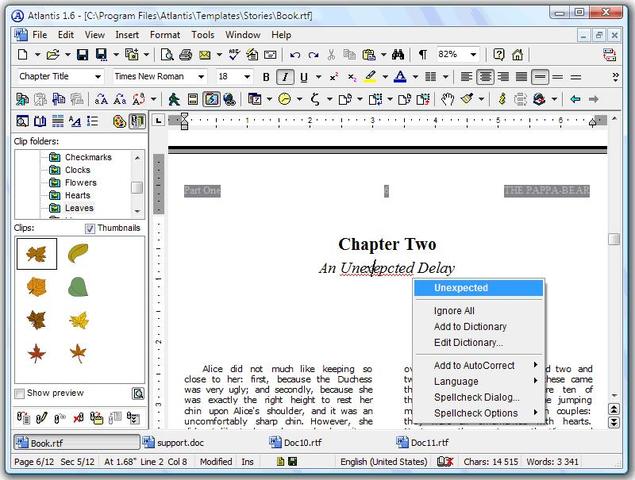Expand the font color dropdown arrow
This screenshot has width=635, height=480.
[x=415, y=77]
